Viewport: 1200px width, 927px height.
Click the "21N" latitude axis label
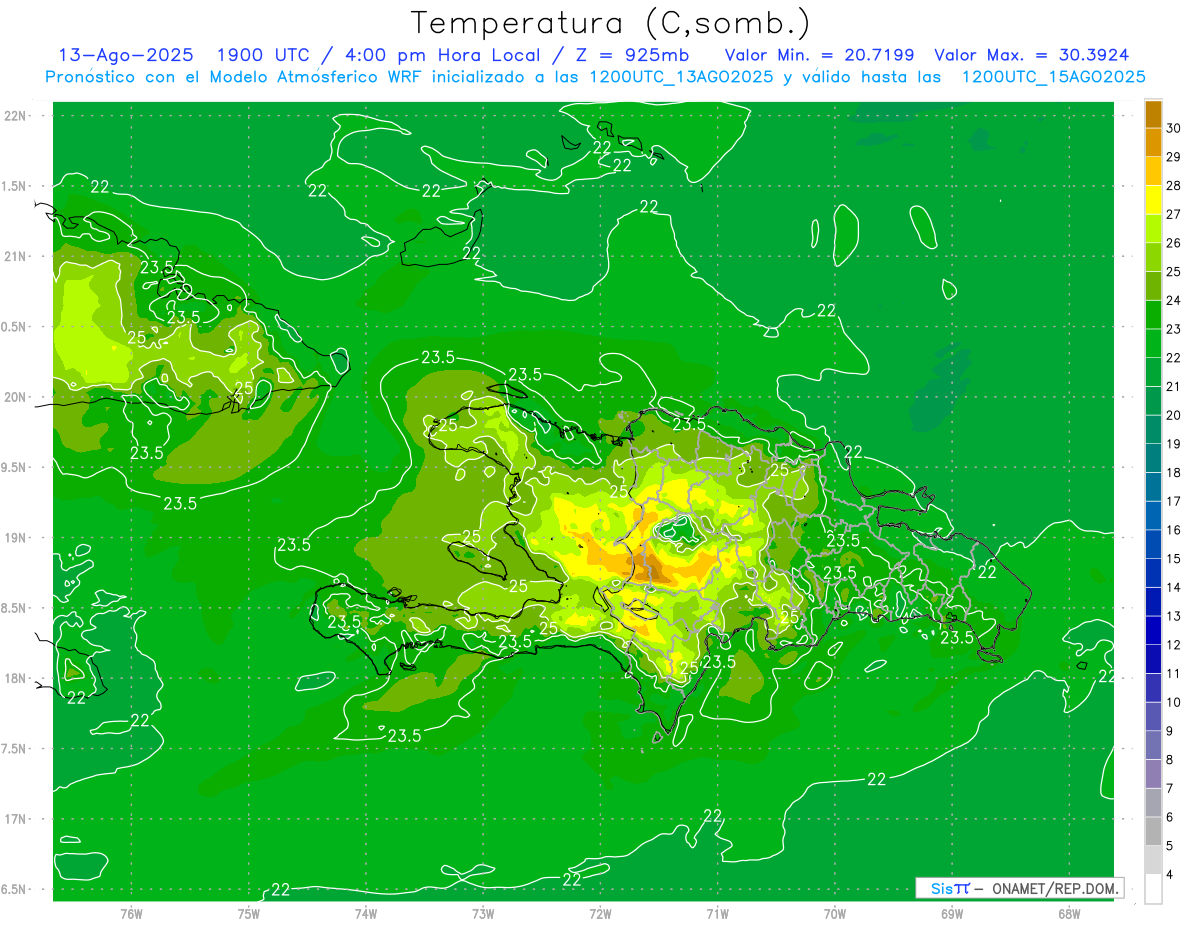point(16,257)
